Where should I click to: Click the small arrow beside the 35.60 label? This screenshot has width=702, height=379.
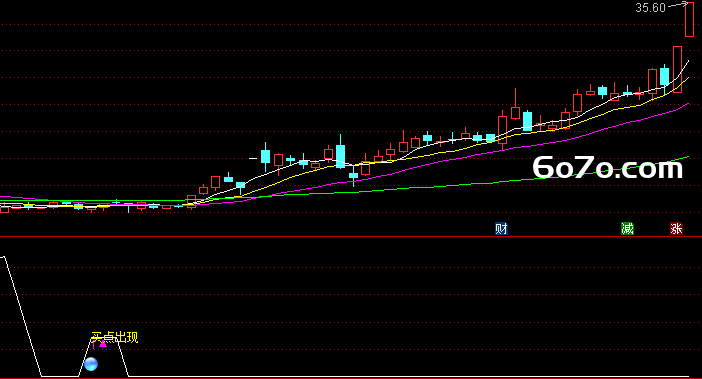pyautogui.click(x=679, y=5)
